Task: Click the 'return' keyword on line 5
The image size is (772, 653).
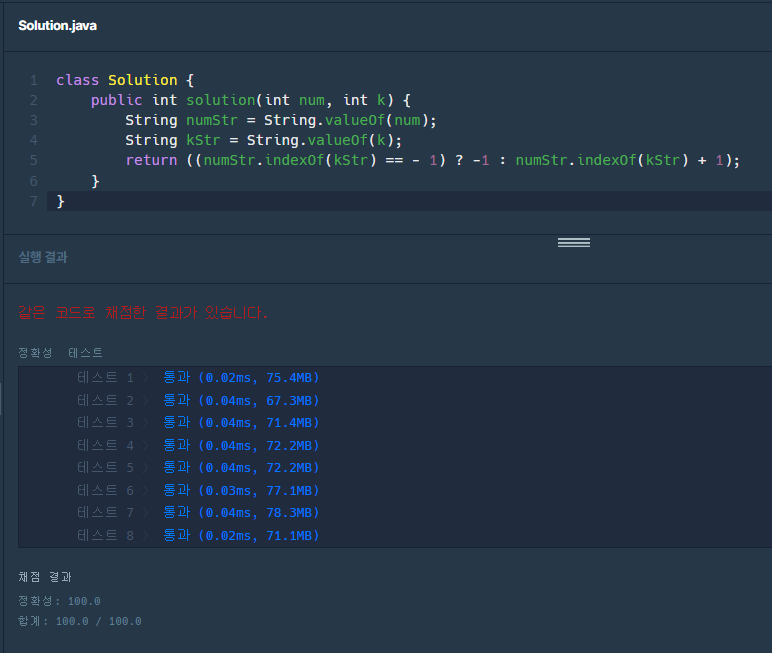Action: [x=151, y=160]
